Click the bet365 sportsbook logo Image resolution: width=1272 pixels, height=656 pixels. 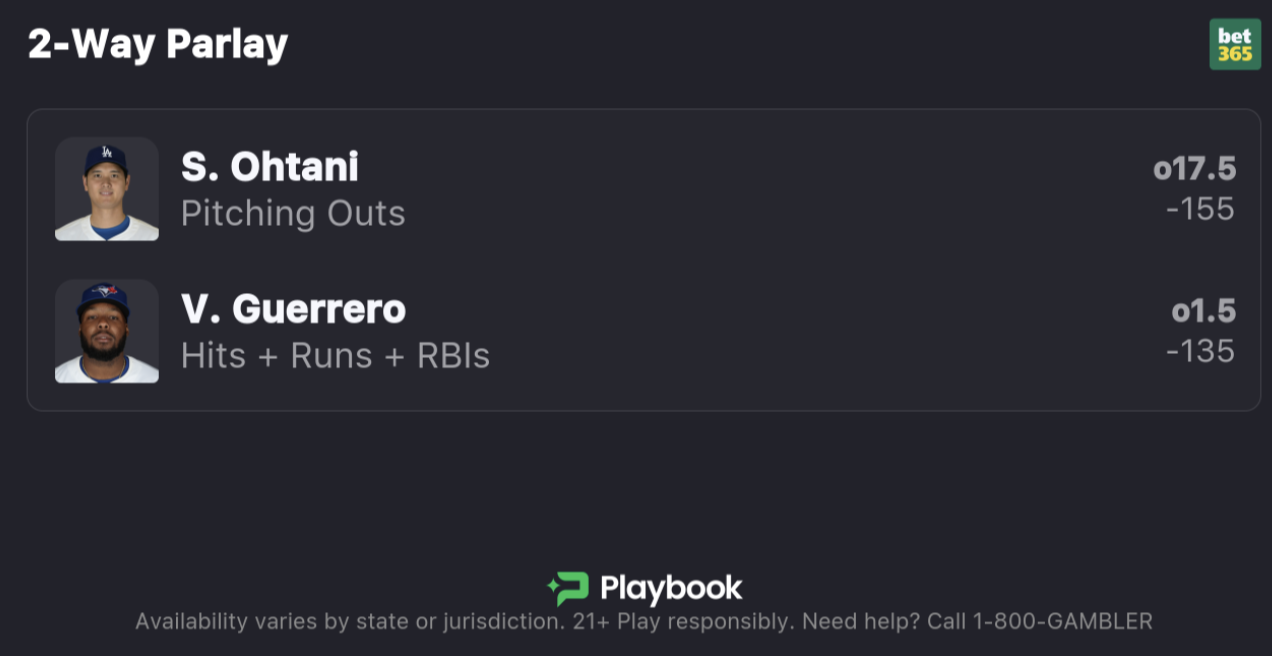pyautogui.click(x=1234, y=45)
